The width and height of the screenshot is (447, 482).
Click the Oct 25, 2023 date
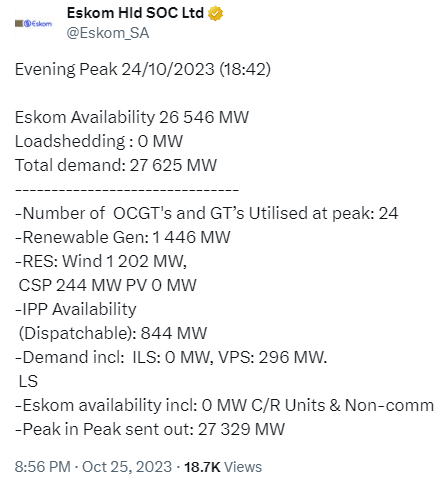127,466
